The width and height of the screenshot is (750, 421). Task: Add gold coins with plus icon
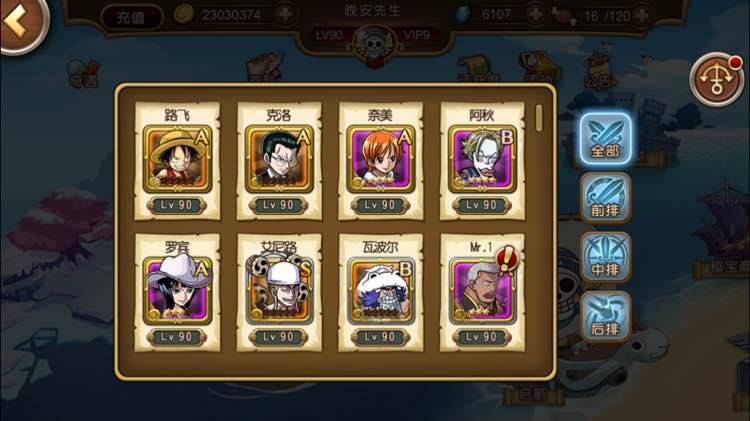(285, 14)
